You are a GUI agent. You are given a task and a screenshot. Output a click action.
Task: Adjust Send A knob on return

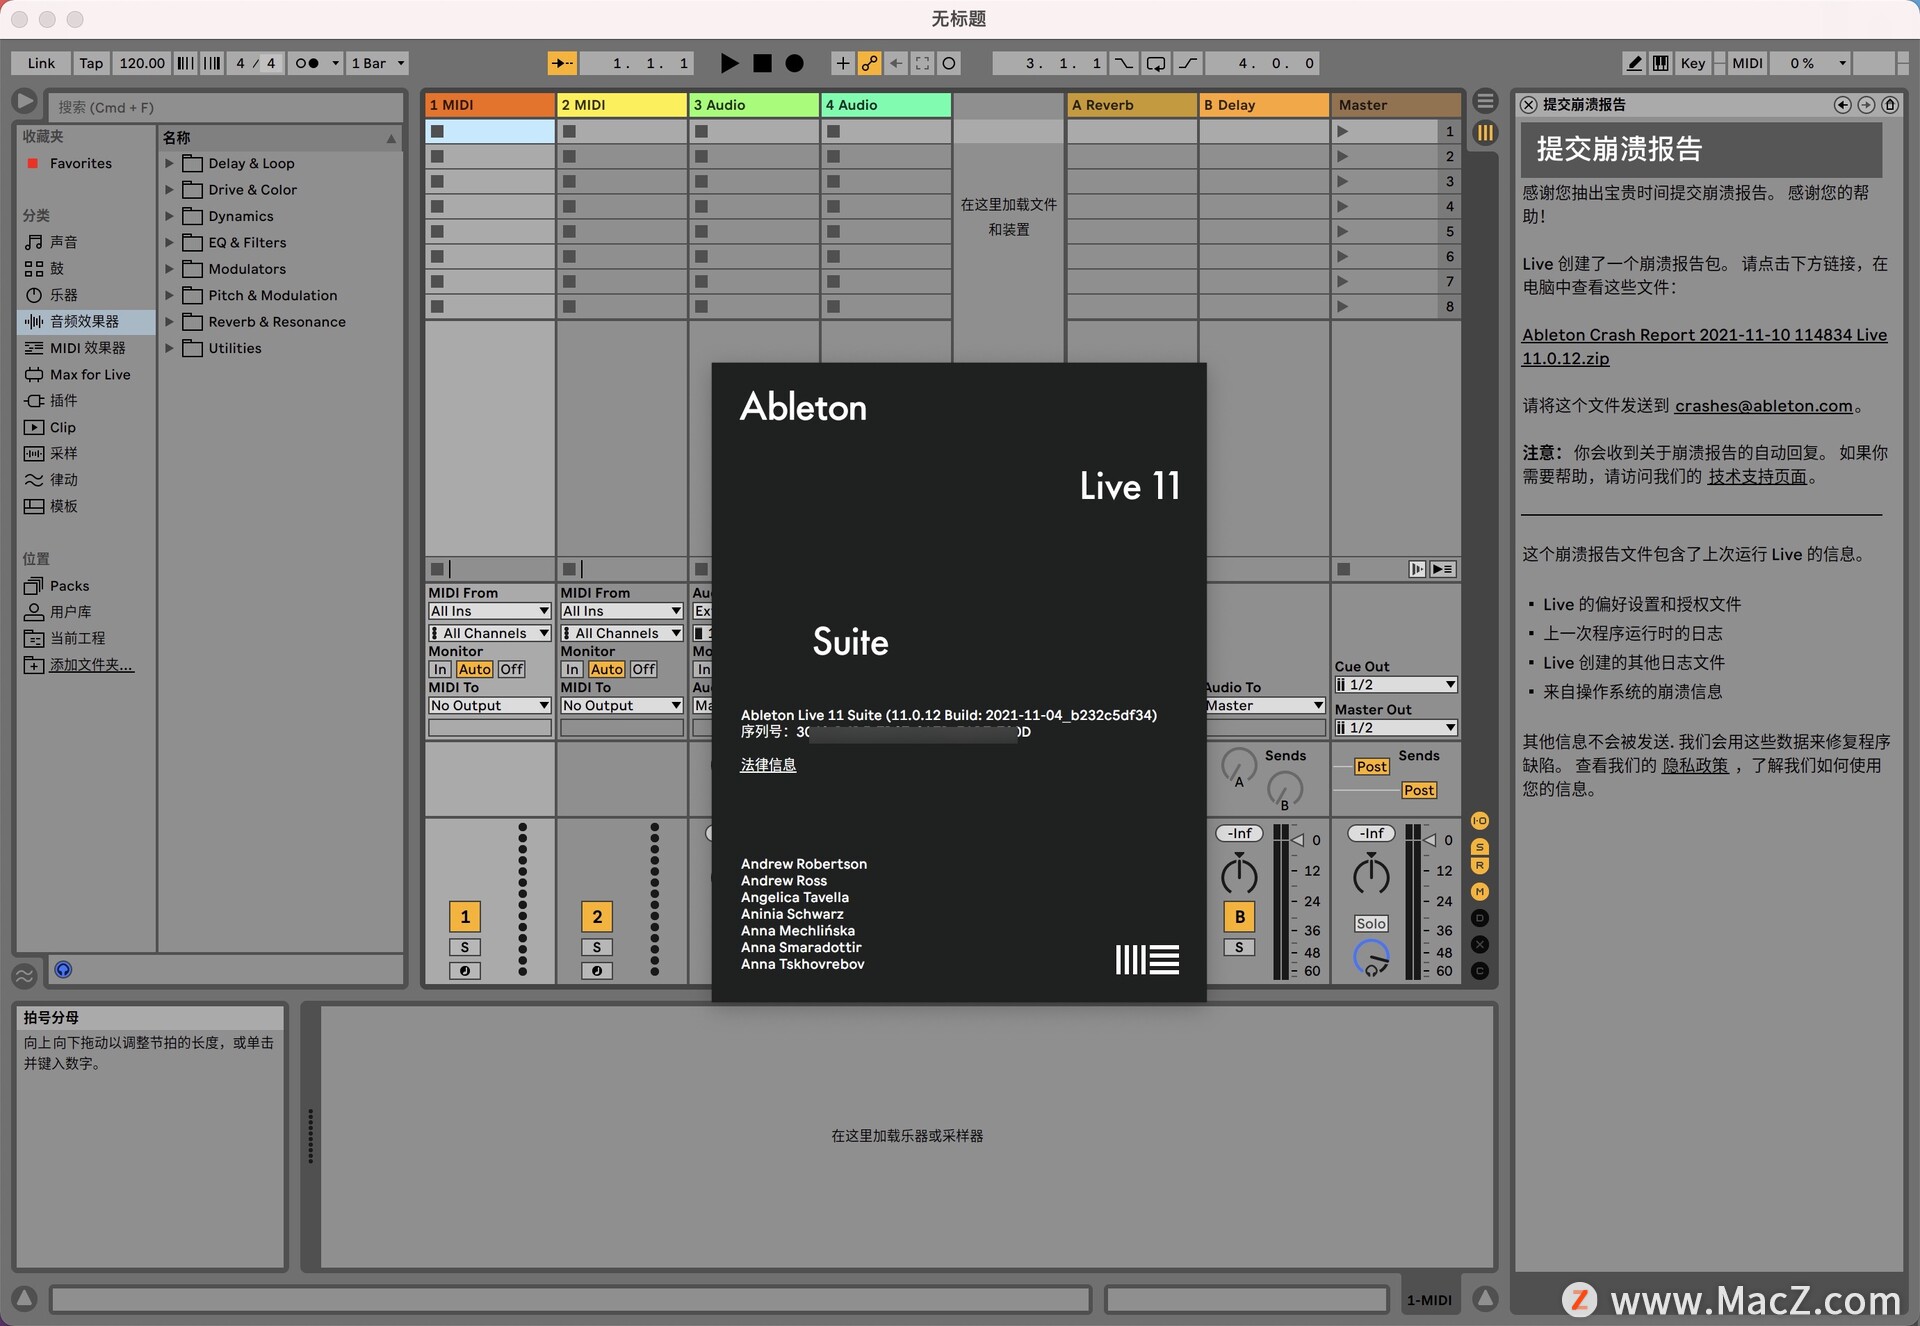[x=1239, y=767]
